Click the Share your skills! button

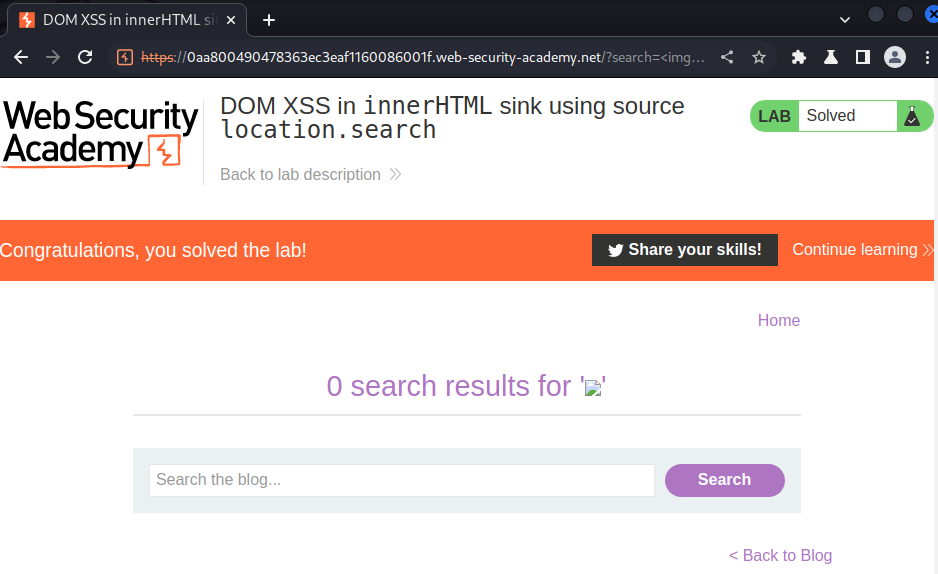[x=685, y=250]
